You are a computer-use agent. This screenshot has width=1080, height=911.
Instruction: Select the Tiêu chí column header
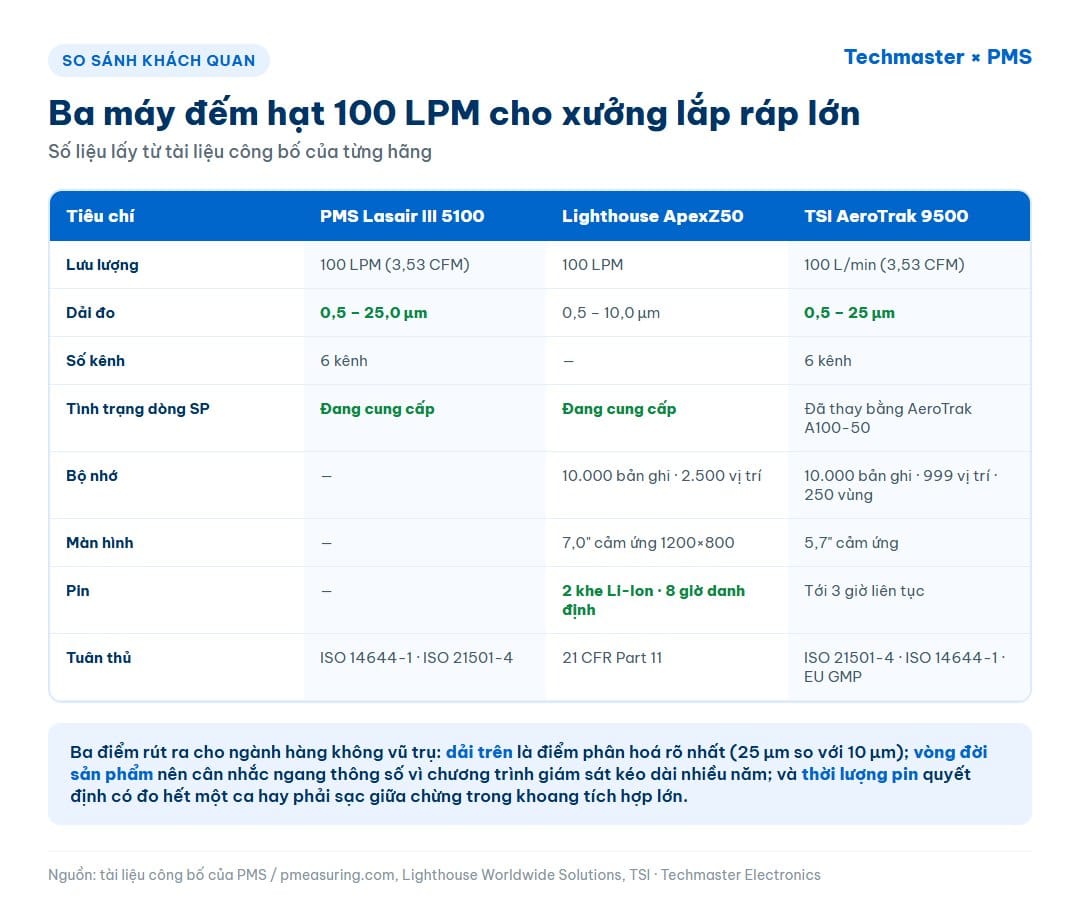[x=100, y=216]
